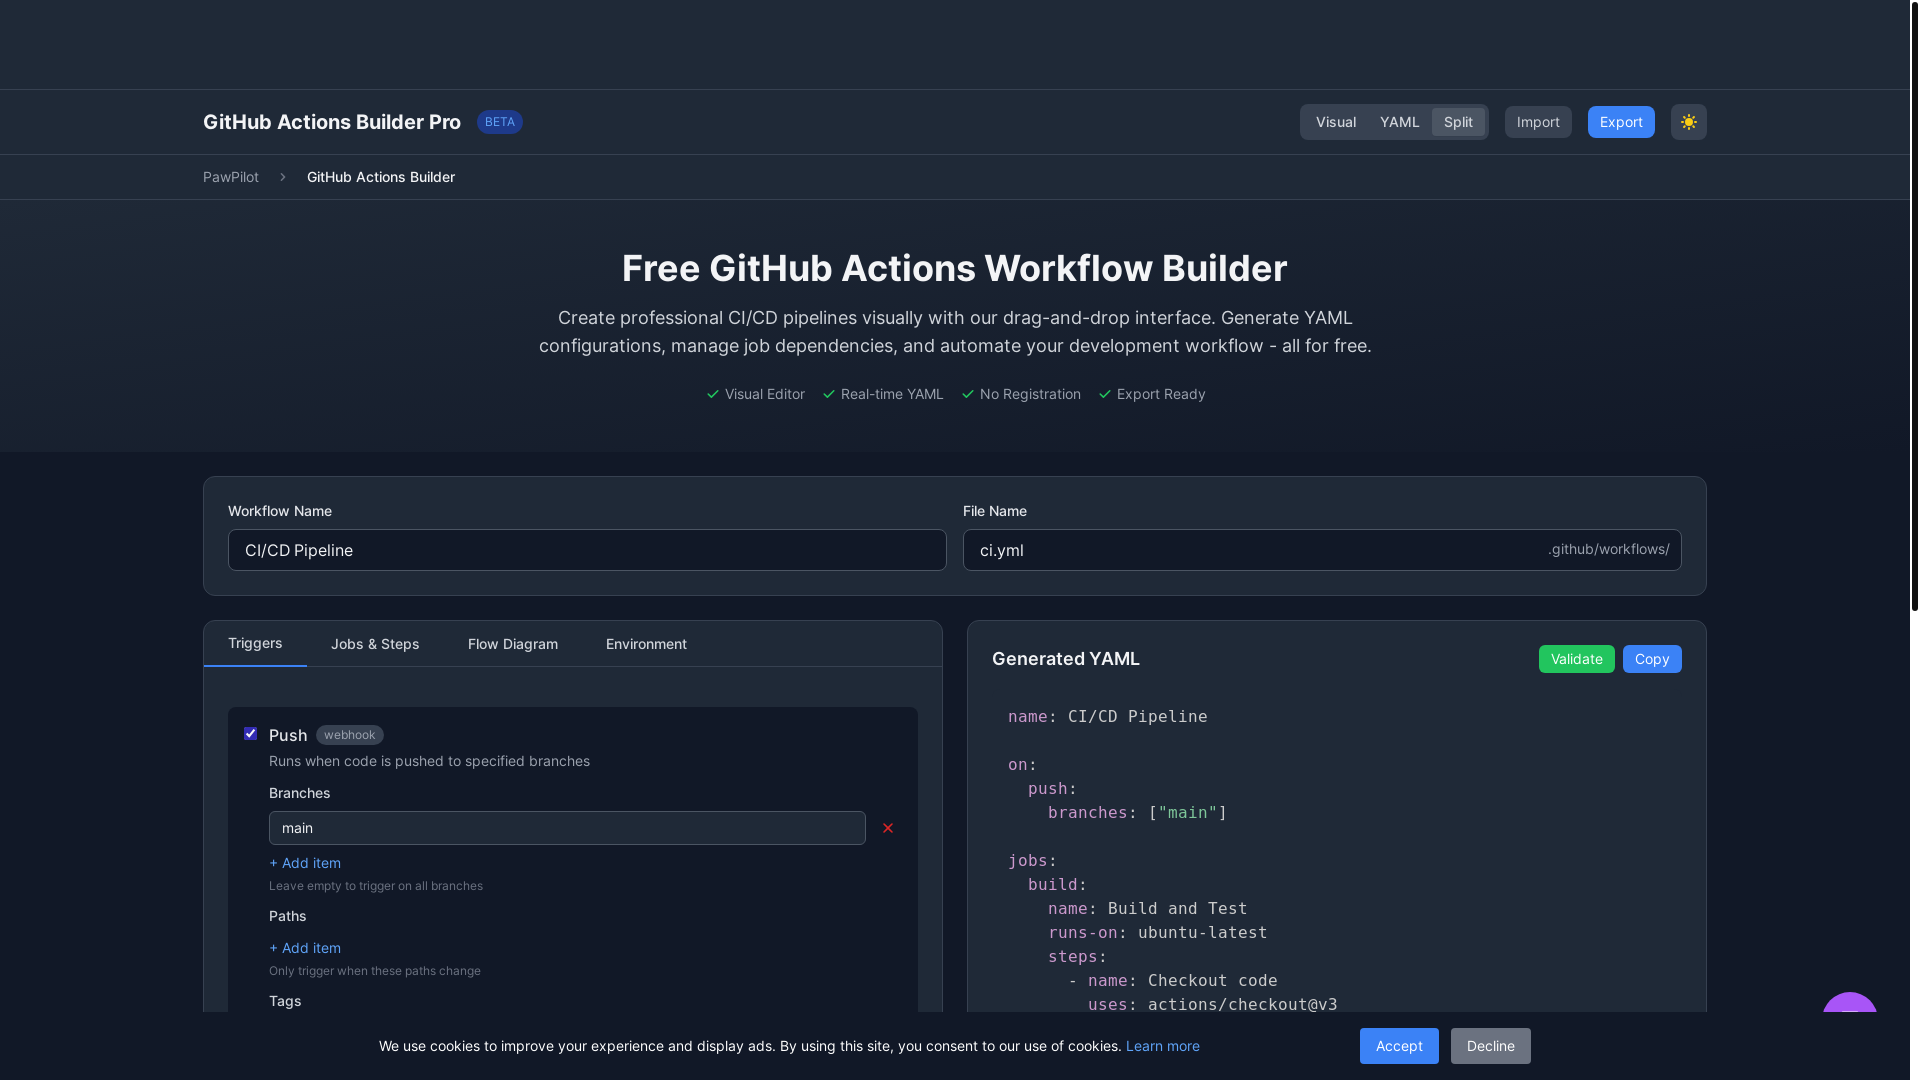Click the breadcrumb chevron separator
This screenshot has height=1080, width=1920.
[x=283, y=177]
